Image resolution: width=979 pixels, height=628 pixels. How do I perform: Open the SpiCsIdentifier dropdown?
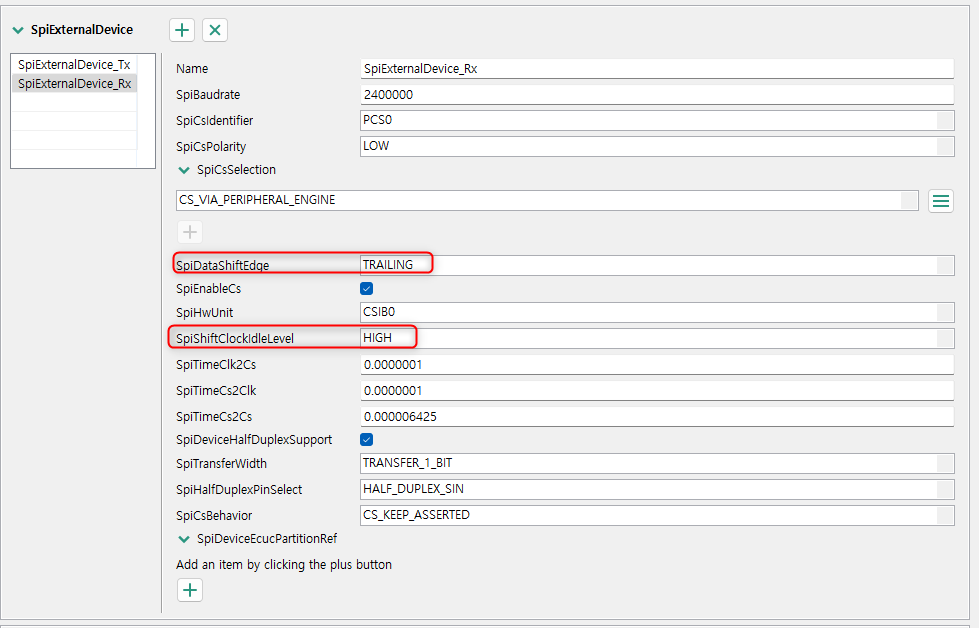coord(656,120)
